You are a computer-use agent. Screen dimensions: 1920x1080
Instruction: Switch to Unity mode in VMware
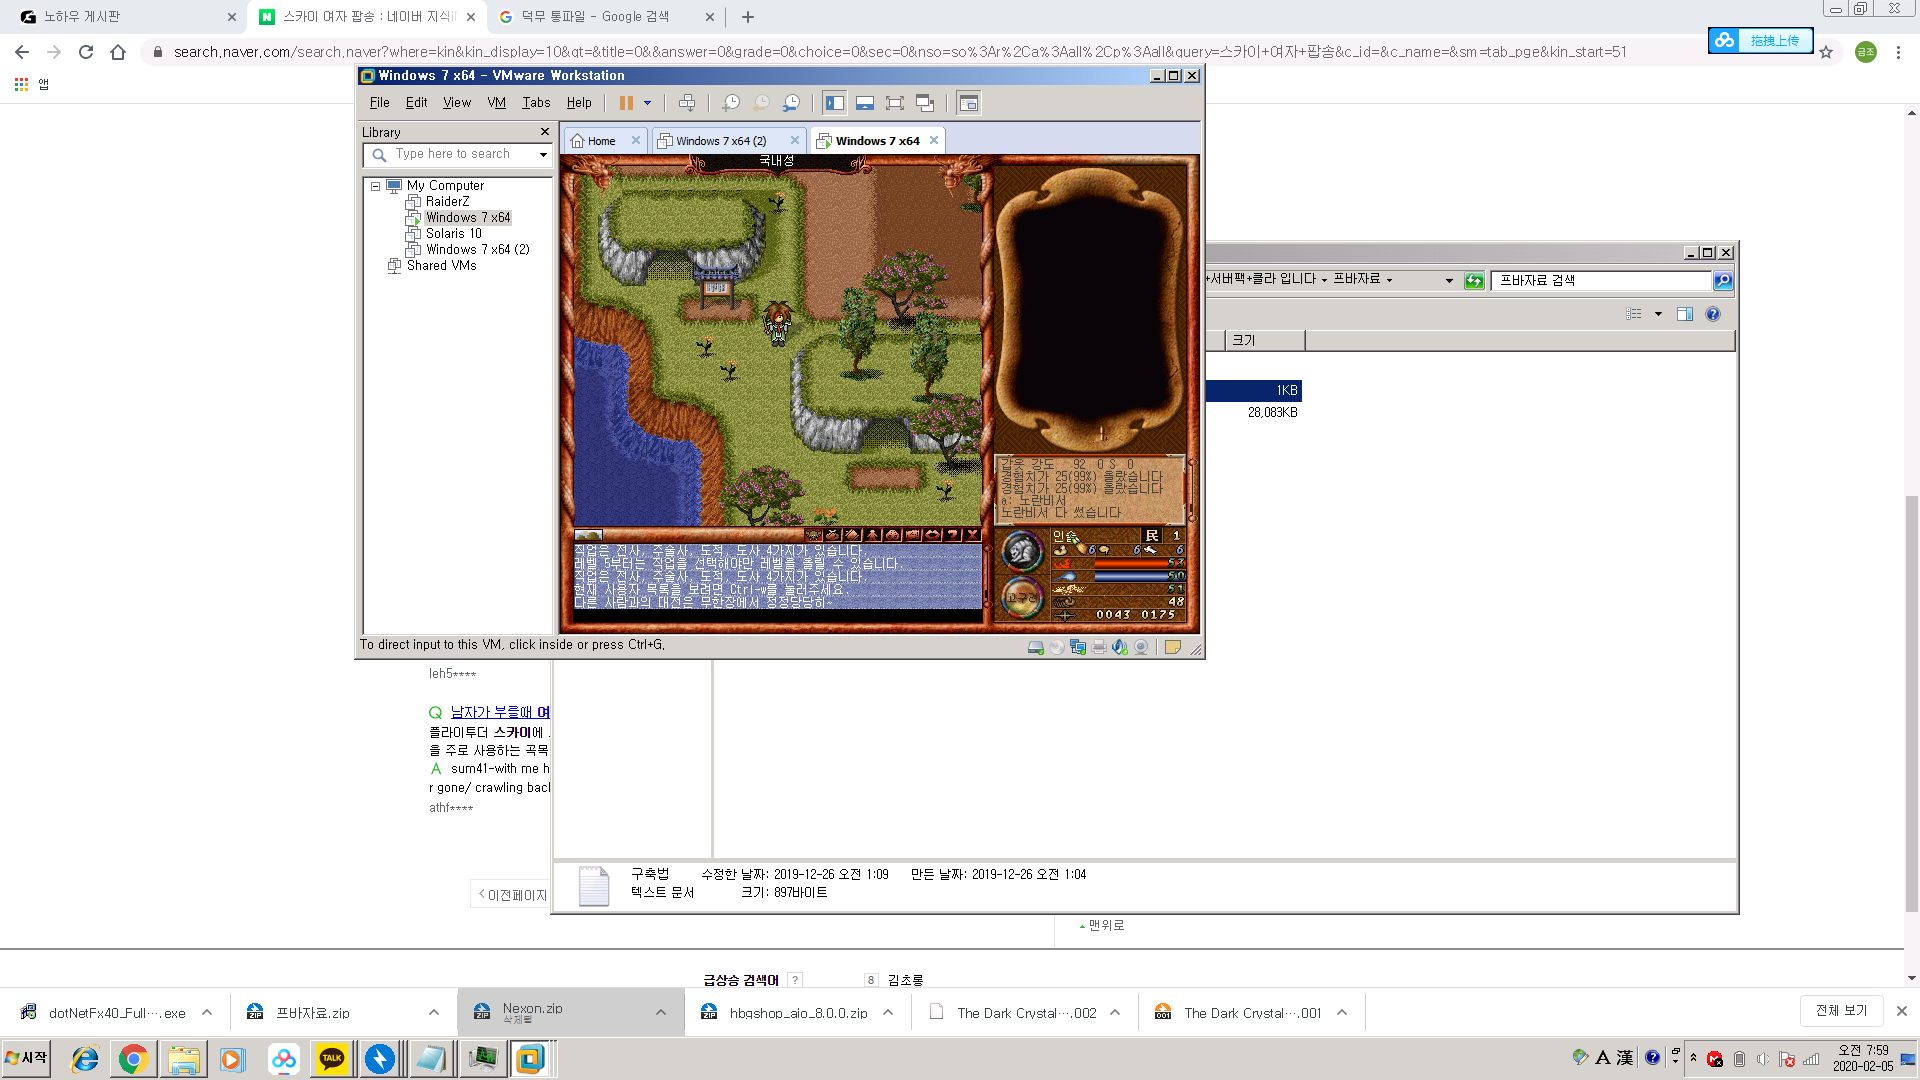(925, 103)
